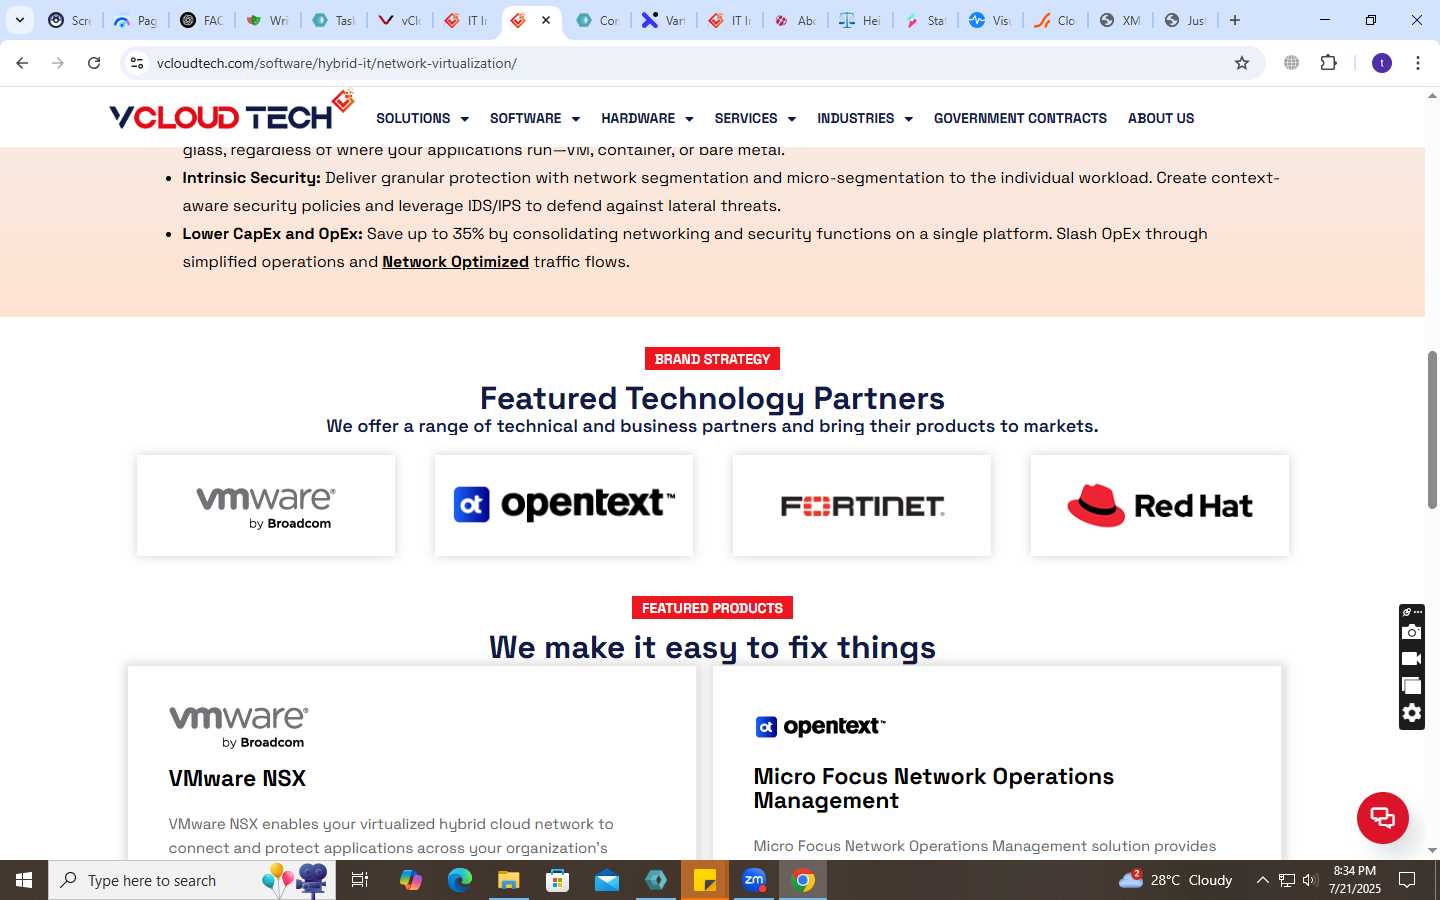This screenshot has height=900, width=1440.
Task: Click the FEATURED PRODUCTS red label
Action: 712,608
